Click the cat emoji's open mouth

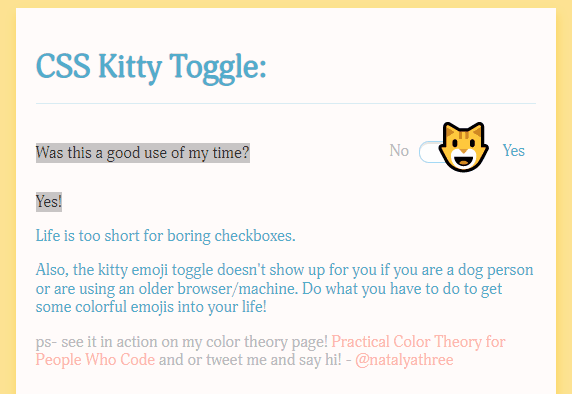(x=463, y=160)
